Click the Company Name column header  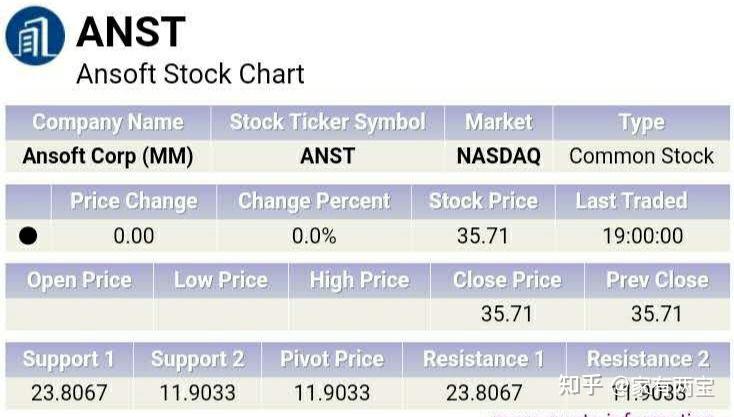coord(108,123)
